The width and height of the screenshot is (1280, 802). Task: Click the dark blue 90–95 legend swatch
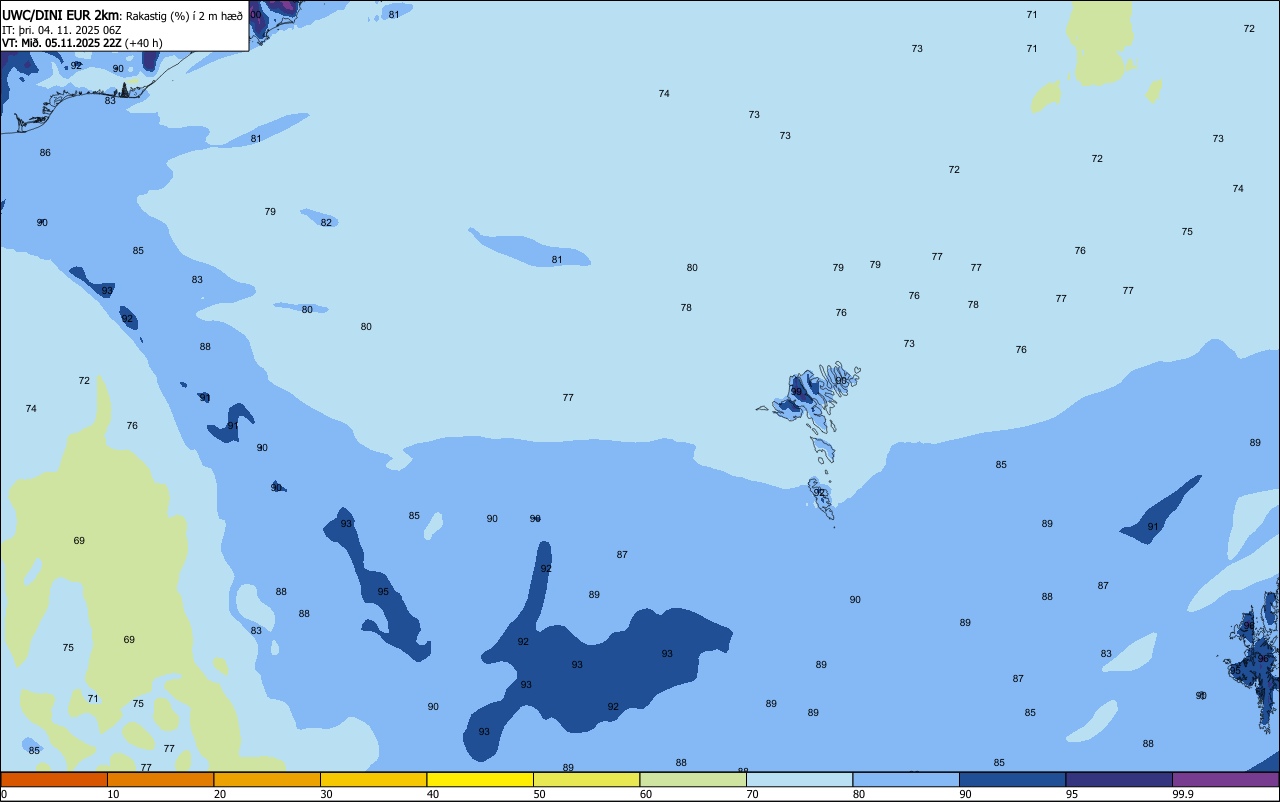[x=1012, y=779]
